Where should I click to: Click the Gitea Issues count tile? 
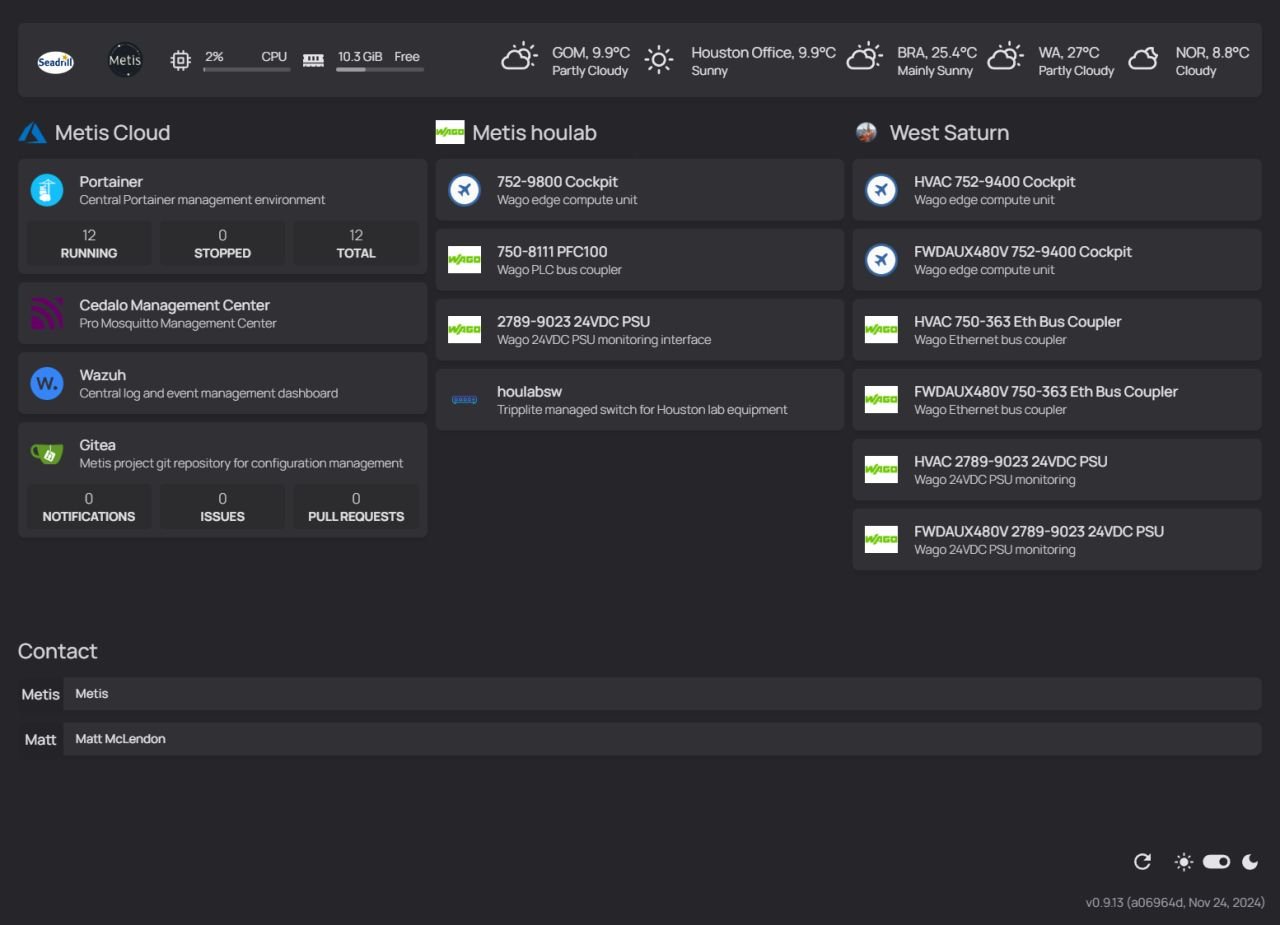[222, 507]
